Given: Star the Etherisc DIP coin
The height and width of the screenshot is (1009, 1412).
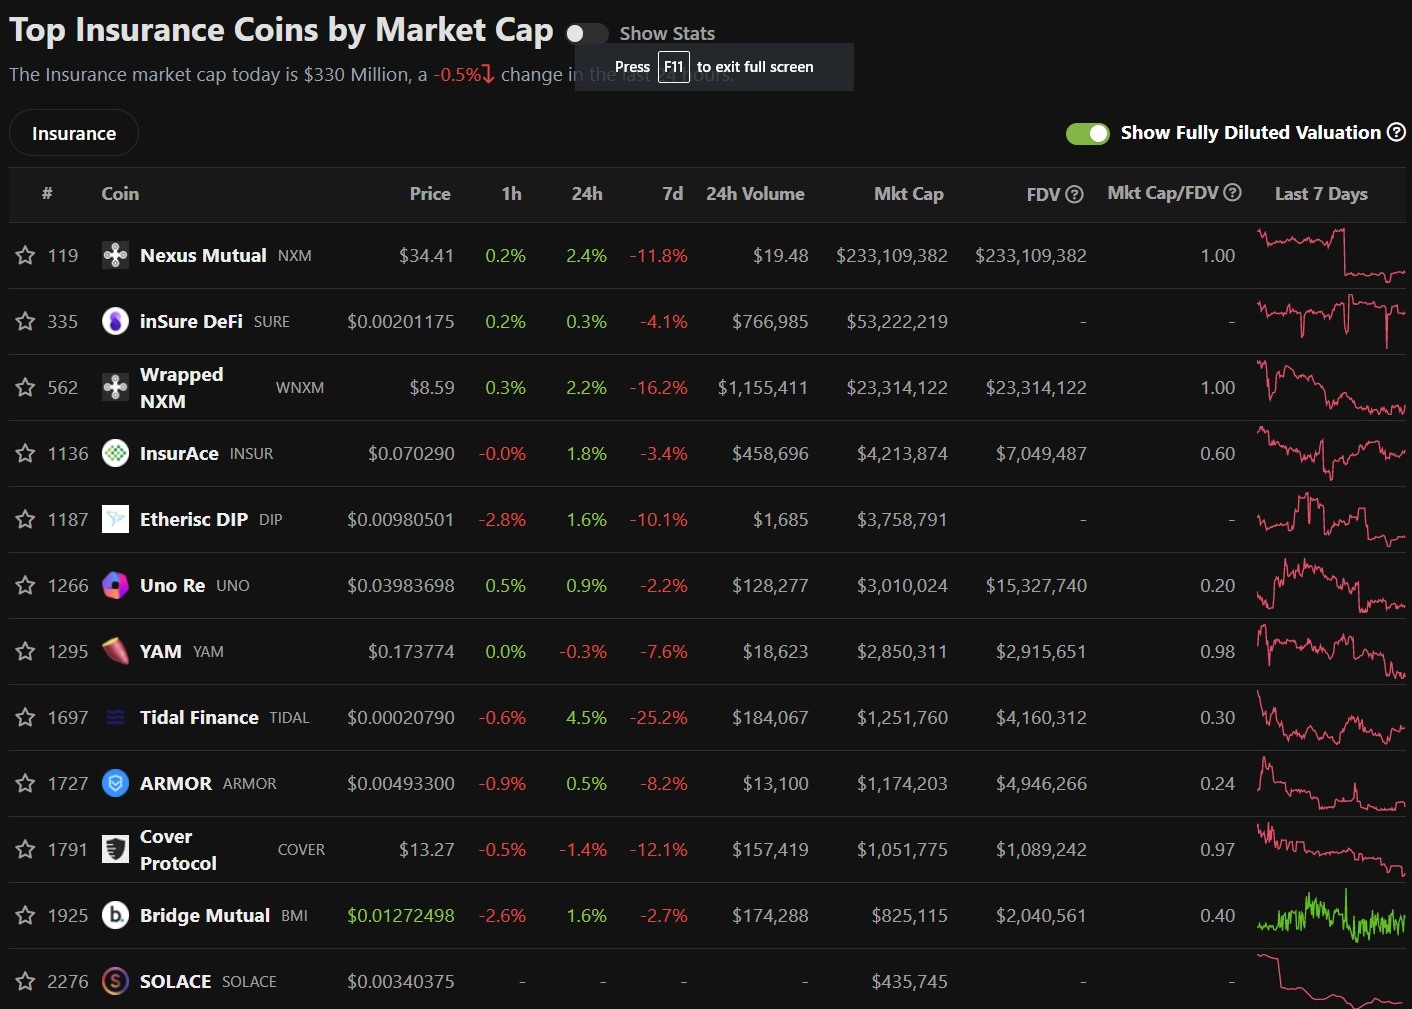Looking at the screenshot, I should click(x=26, y=520).
